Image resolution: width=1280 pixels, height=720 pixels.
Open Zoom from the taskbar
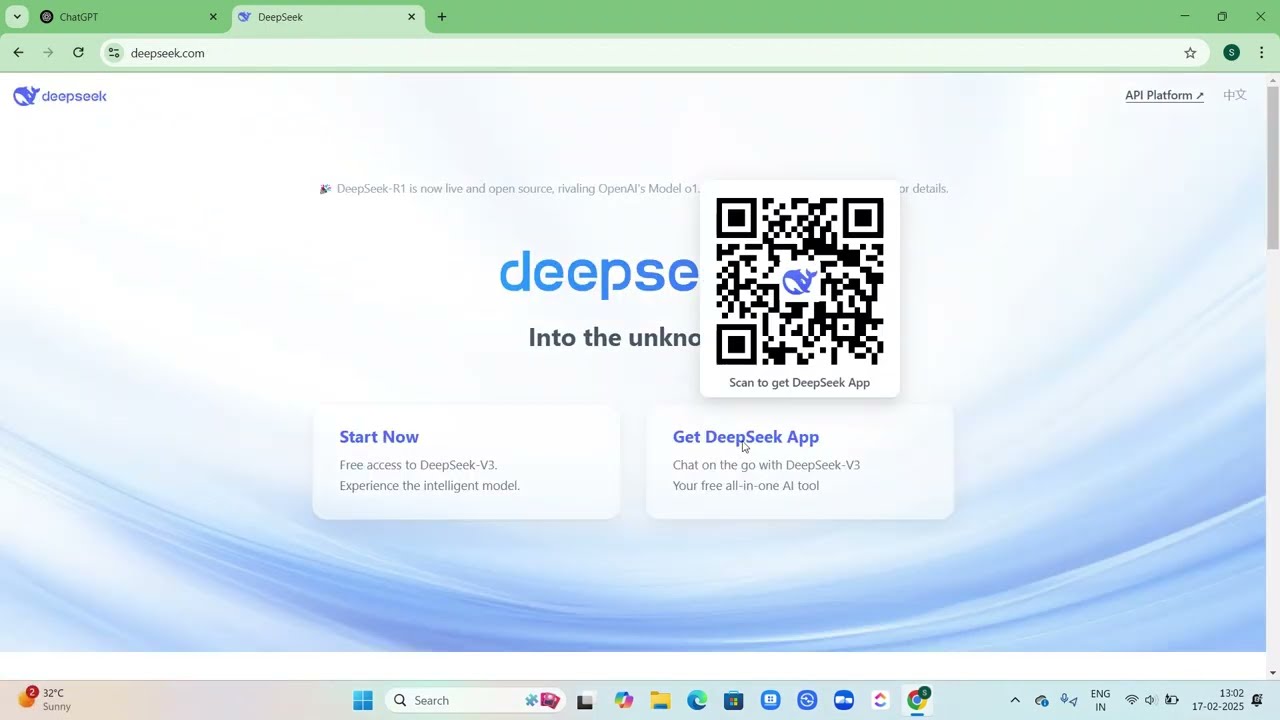point(844,700)
